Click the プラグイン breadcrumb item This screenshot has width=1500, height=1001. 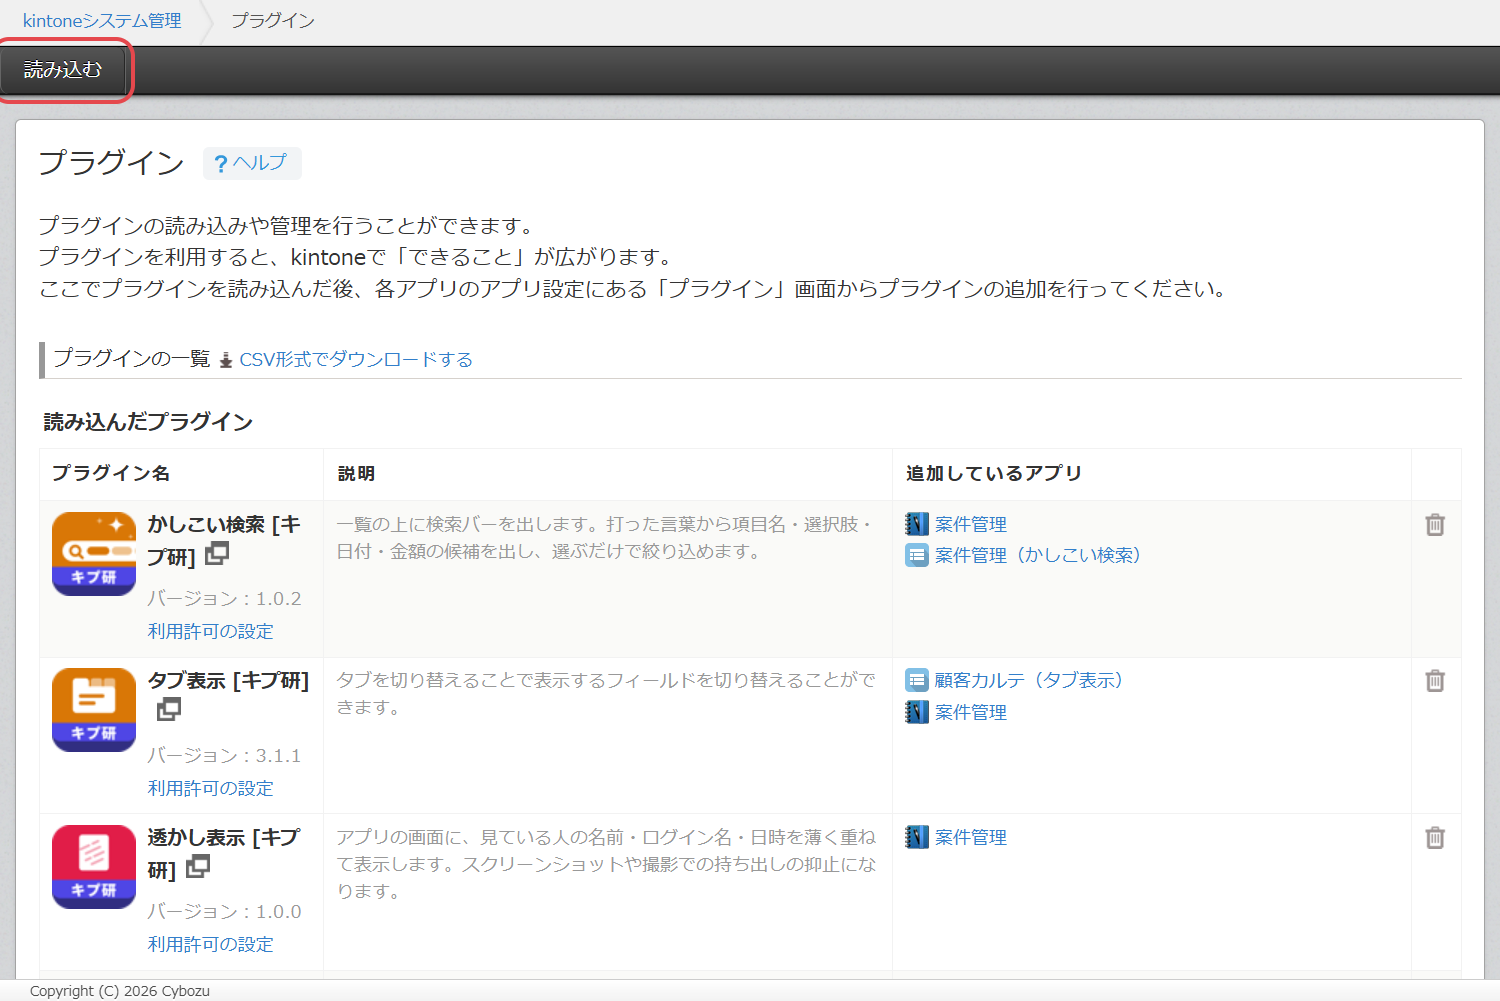(x=273, y=21)
